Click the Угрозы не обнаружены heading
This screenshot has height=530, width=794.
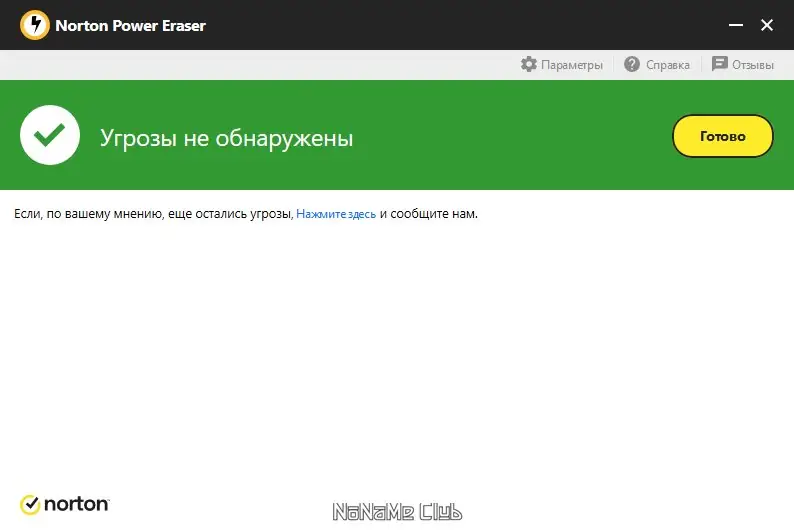pyautogui.click(x=226, y=138)
